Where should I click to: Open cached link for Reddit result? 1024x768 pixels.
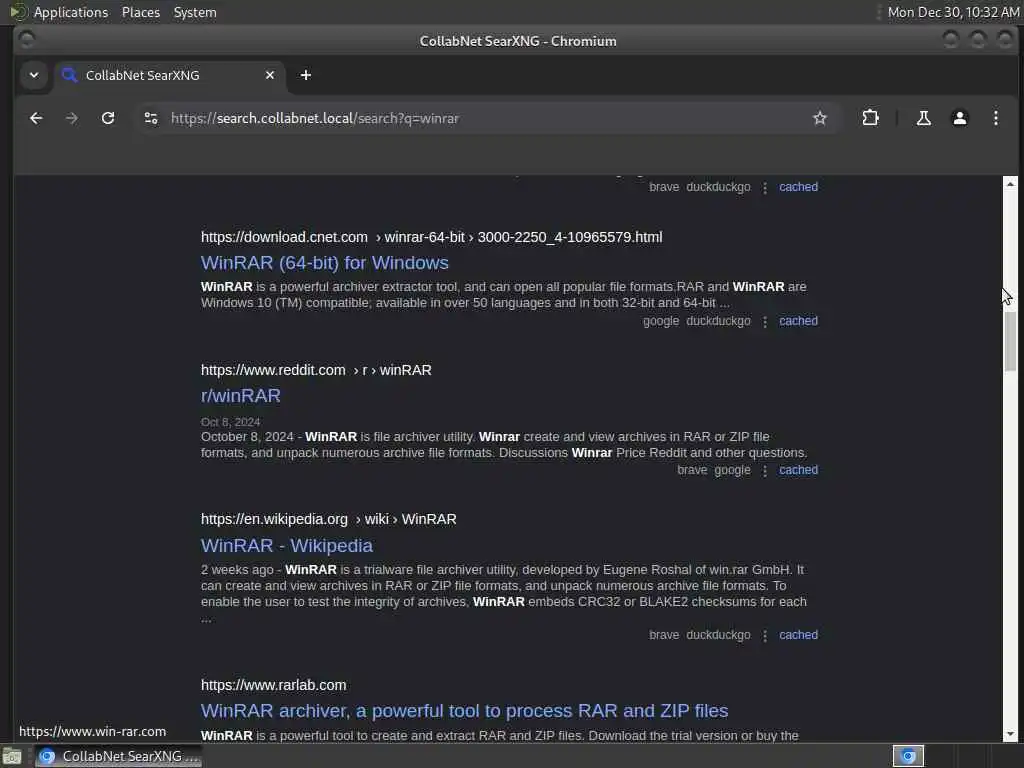798,470
